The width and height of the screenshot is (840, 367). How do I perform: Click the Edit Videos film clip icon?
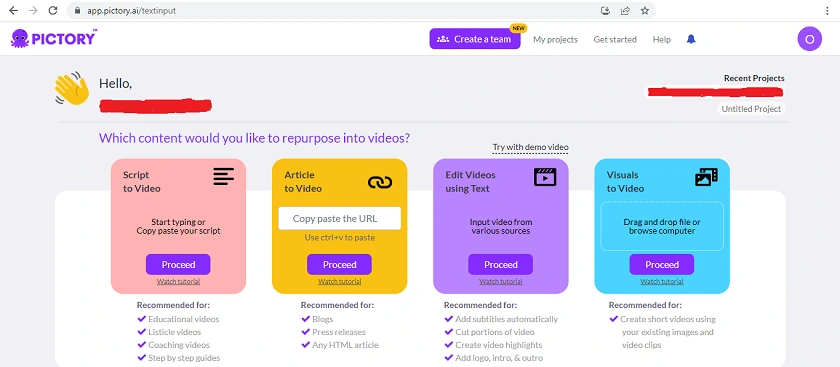[x=545, y=177]
